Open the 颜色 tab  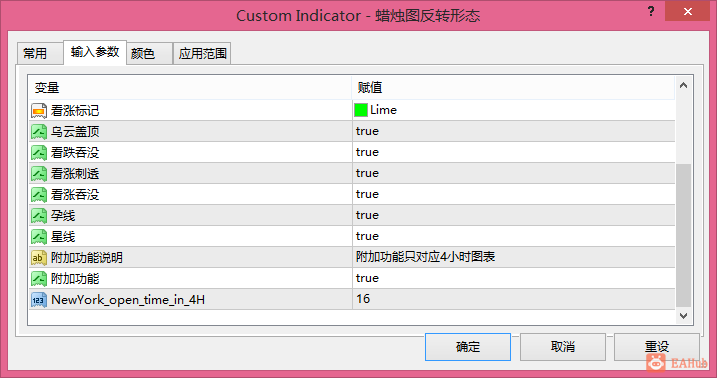pos(150,53)
